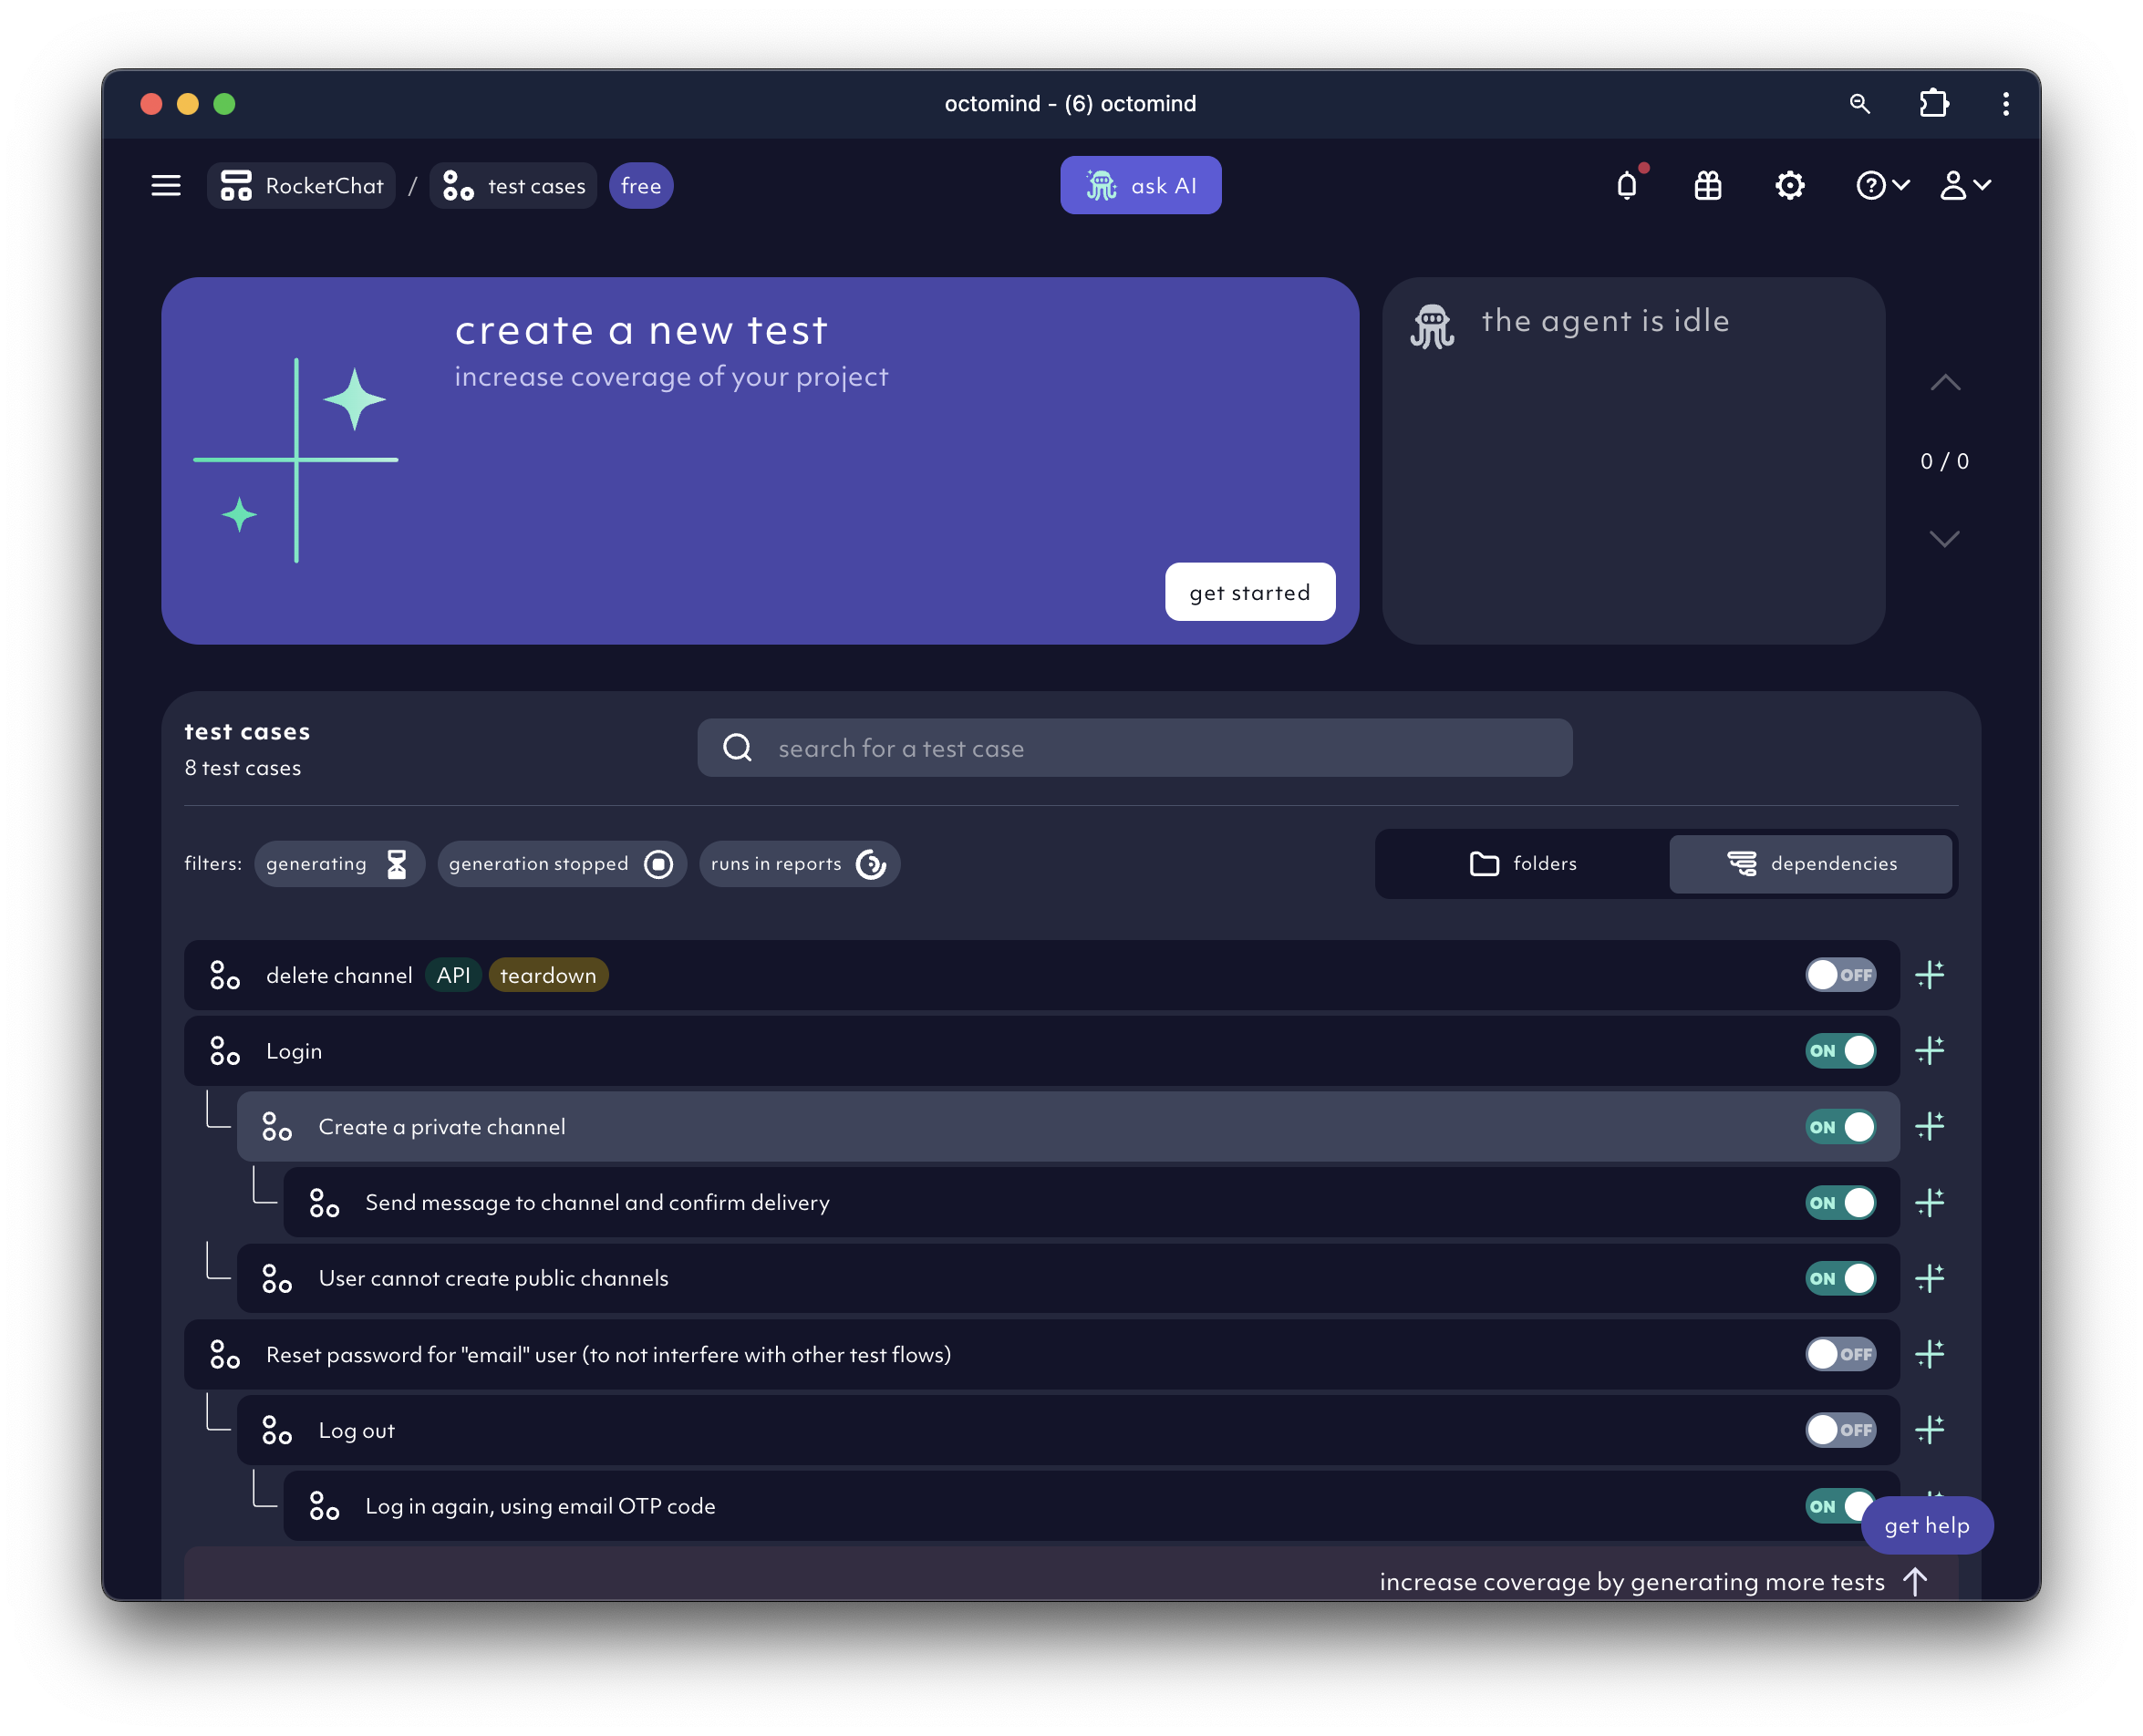Click the test case icon beside delete channel
The height and width of the screenshot is (1736, 2143).
pos(225,975)
